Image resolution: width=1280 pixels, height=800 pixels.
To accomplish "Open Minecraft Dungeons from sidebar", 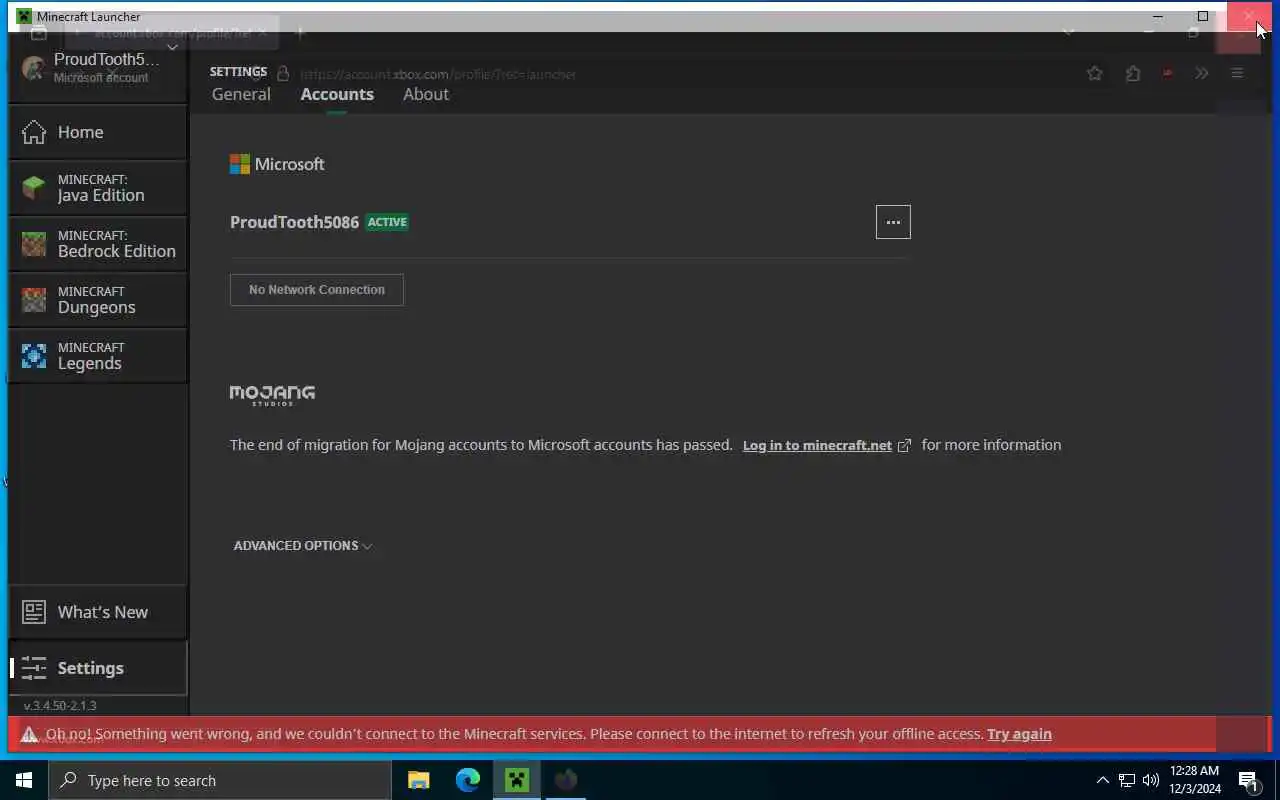I will click(98, 300).
